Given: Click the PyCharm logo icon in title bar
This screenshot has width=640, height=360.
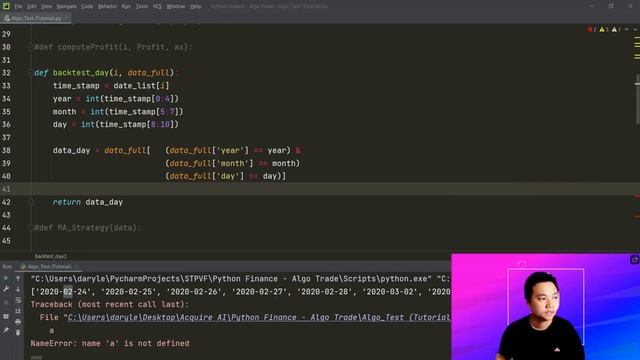Looking at the screenshot, I should coord(6,6).
